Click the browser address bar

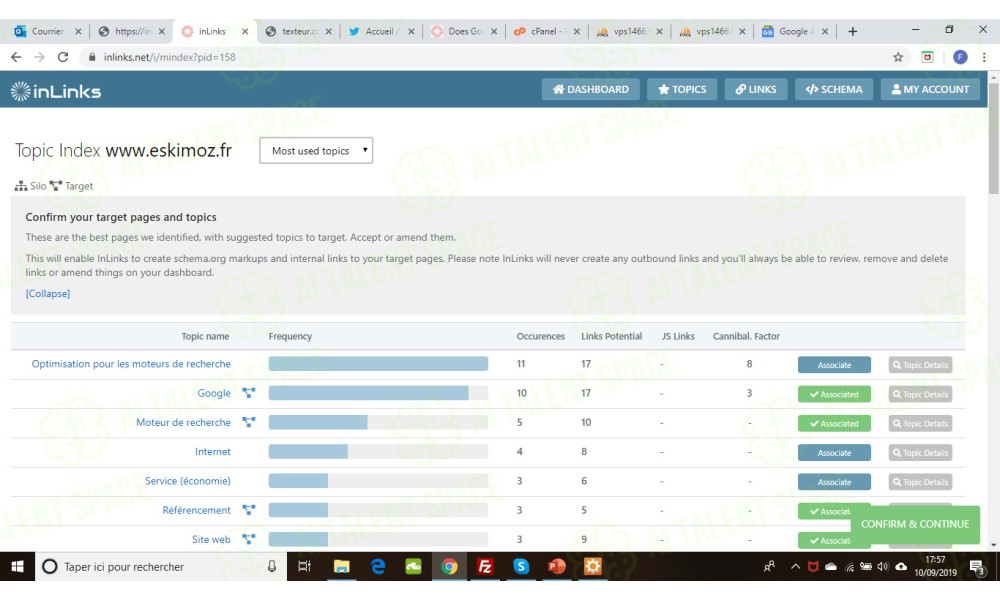[485, 57]
